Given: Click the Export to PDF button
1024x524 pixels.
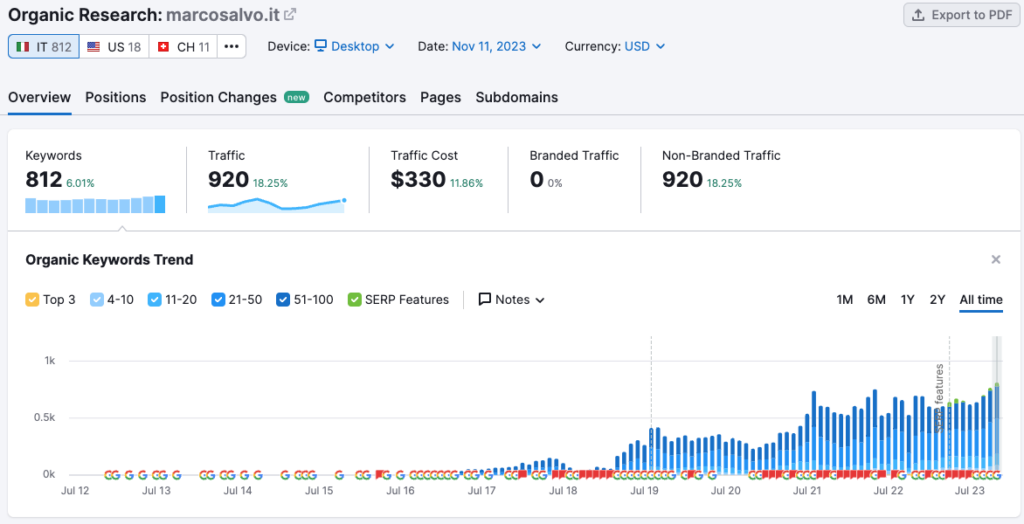Looking at the screenshot, I should point(962,15).
